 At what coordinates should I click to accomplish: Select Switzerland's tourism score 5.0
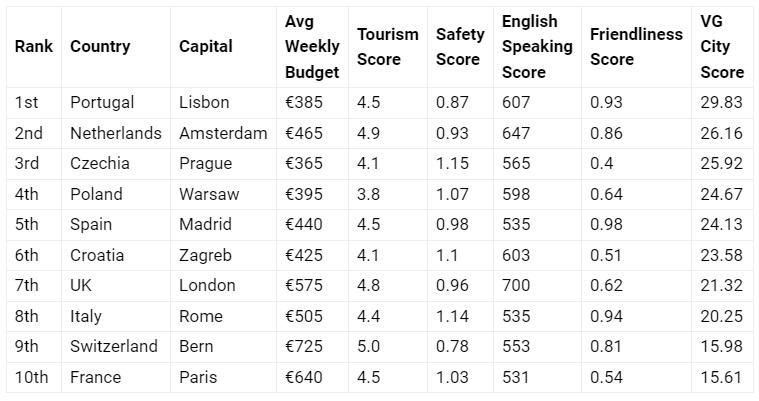[x=368, y=346]
